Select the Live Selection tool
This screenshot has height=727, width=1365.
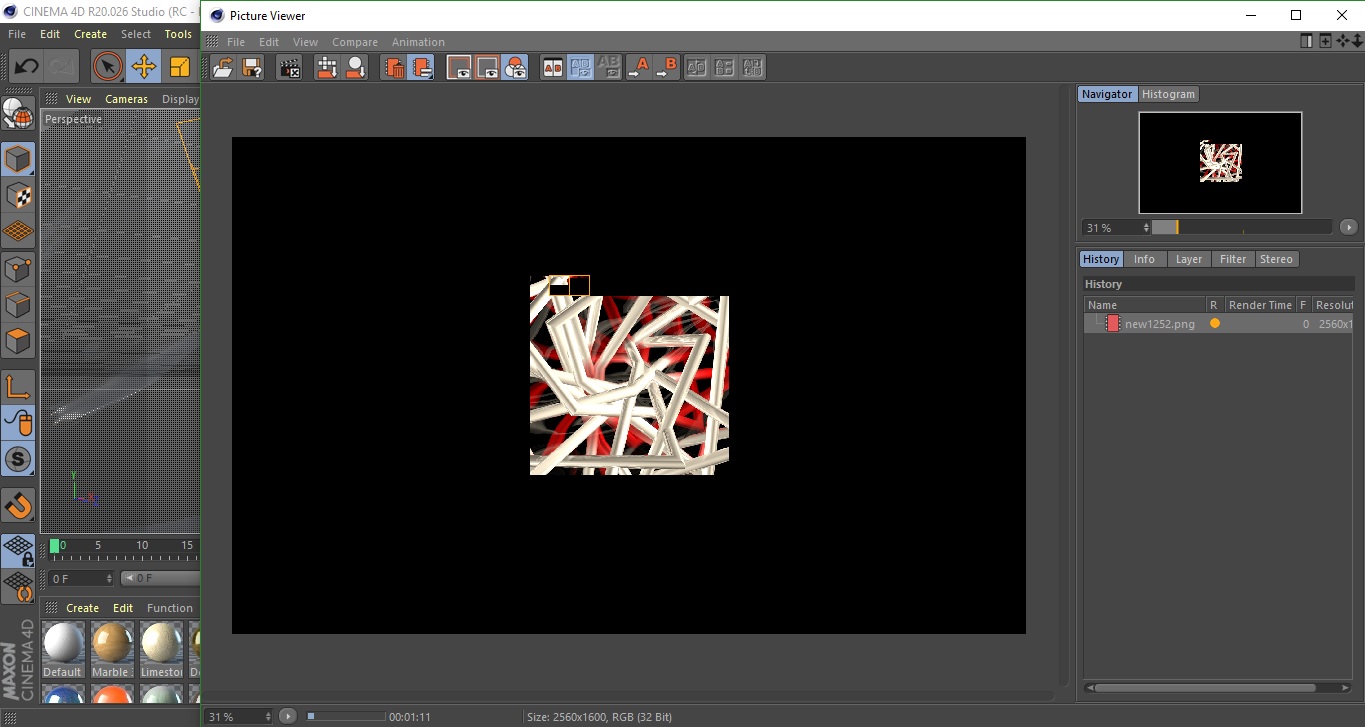click(x=107, y=67)
